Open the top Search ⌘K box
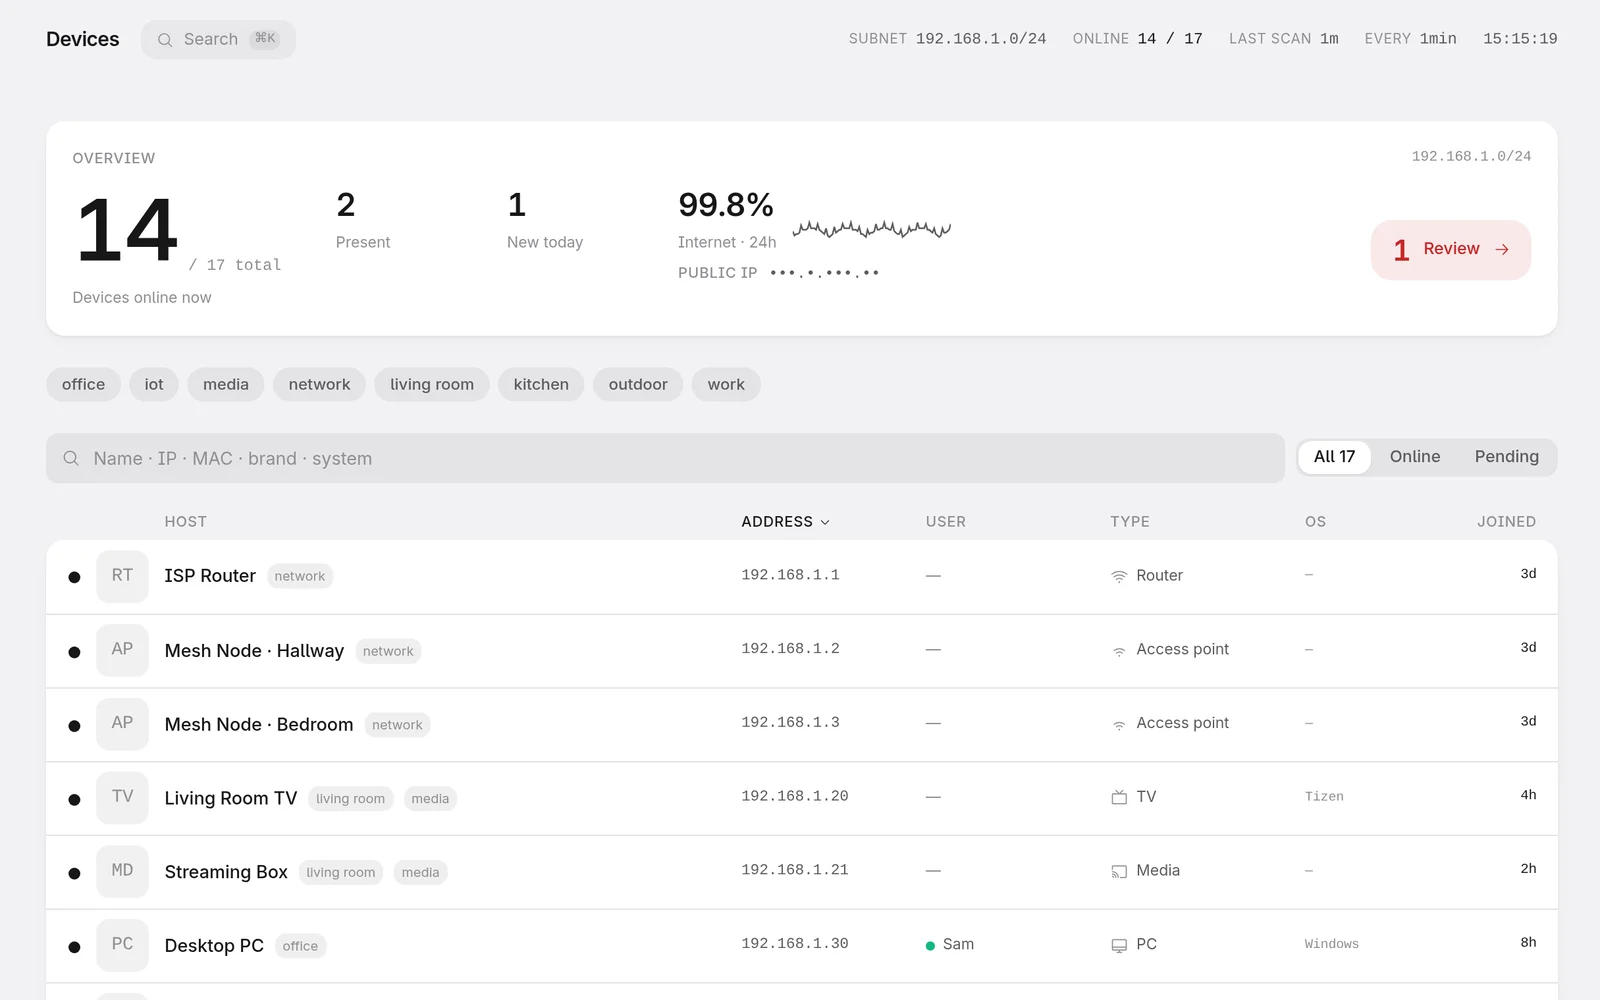 click(x=218, y=40)
